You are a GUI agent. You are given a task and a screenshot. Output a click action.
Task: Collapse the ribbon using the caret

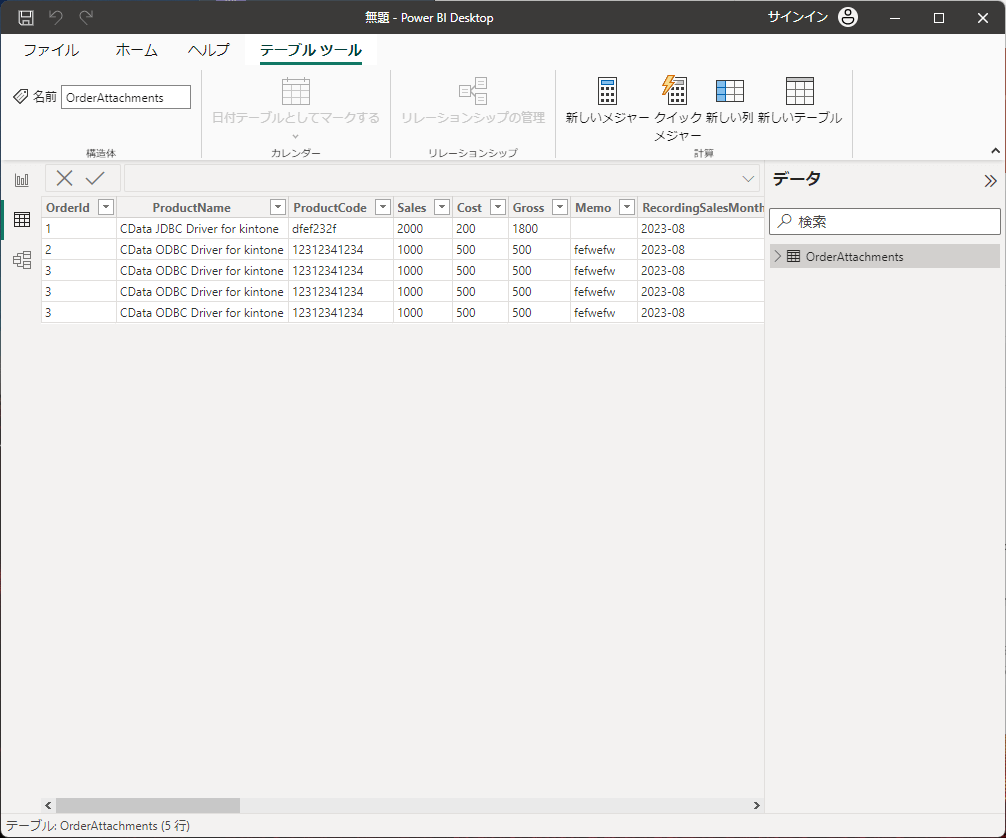click(x=995, y=150)
